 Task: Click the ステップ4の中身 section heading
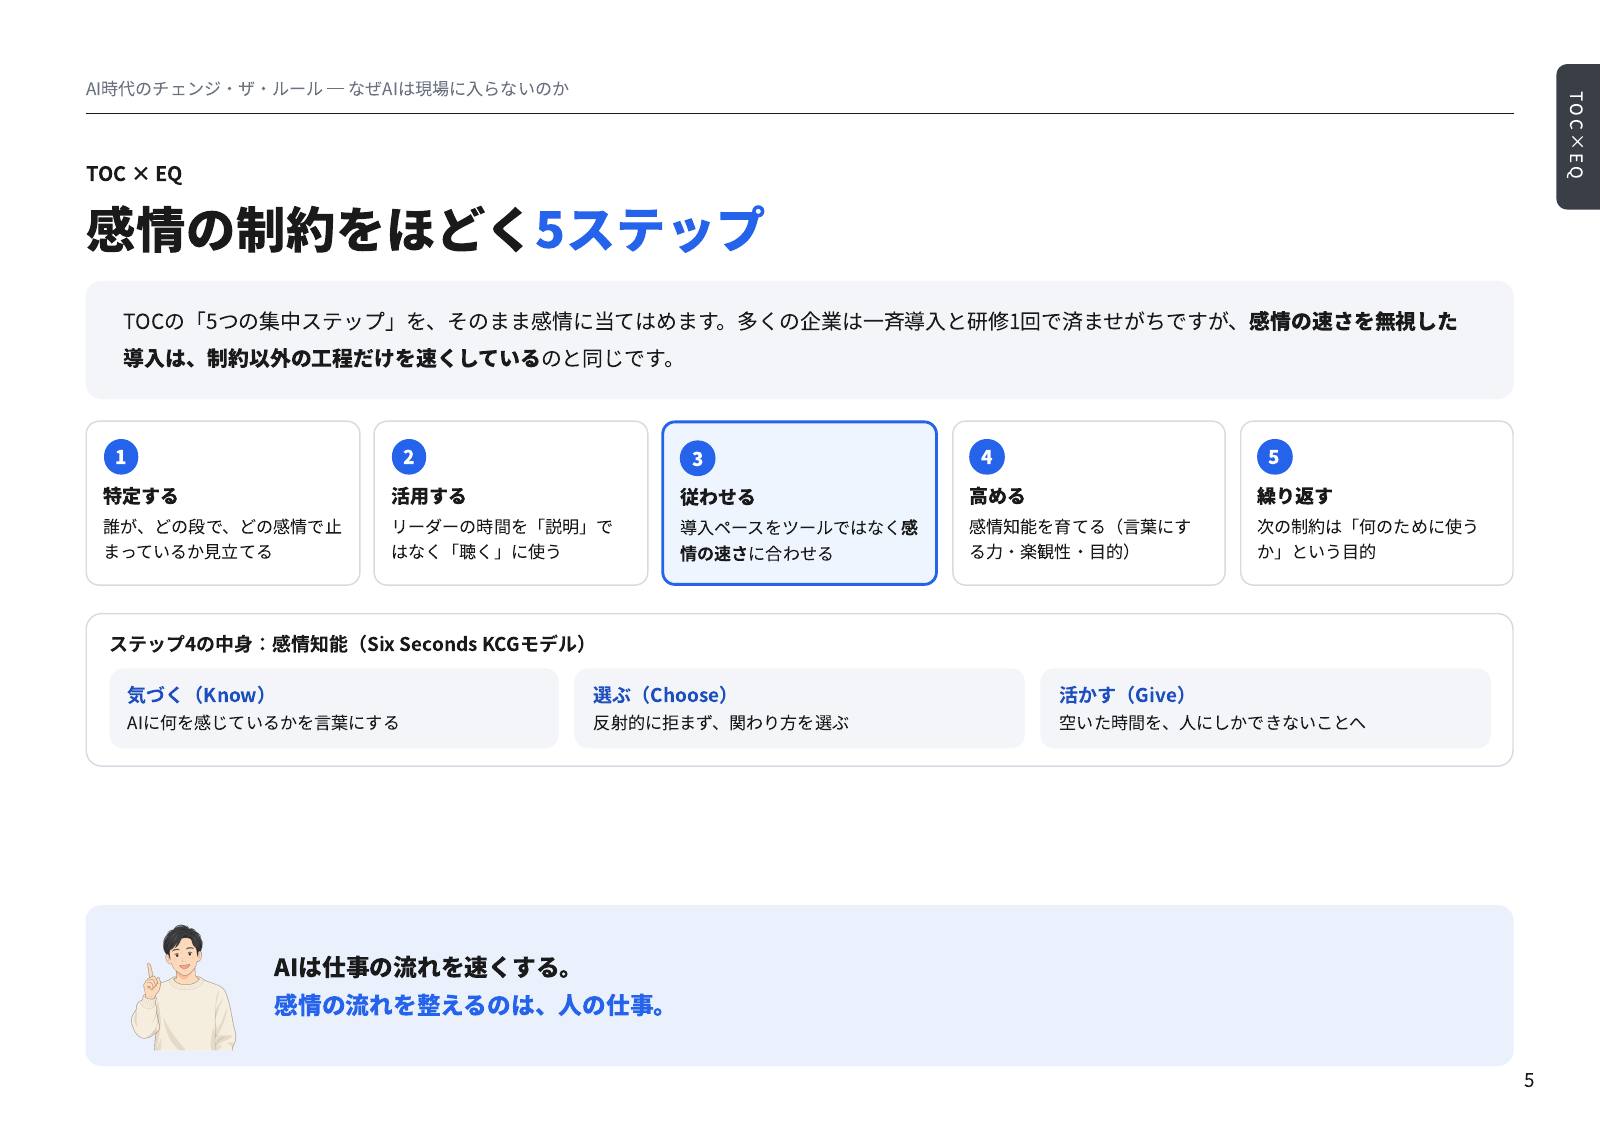click(348, 644)
